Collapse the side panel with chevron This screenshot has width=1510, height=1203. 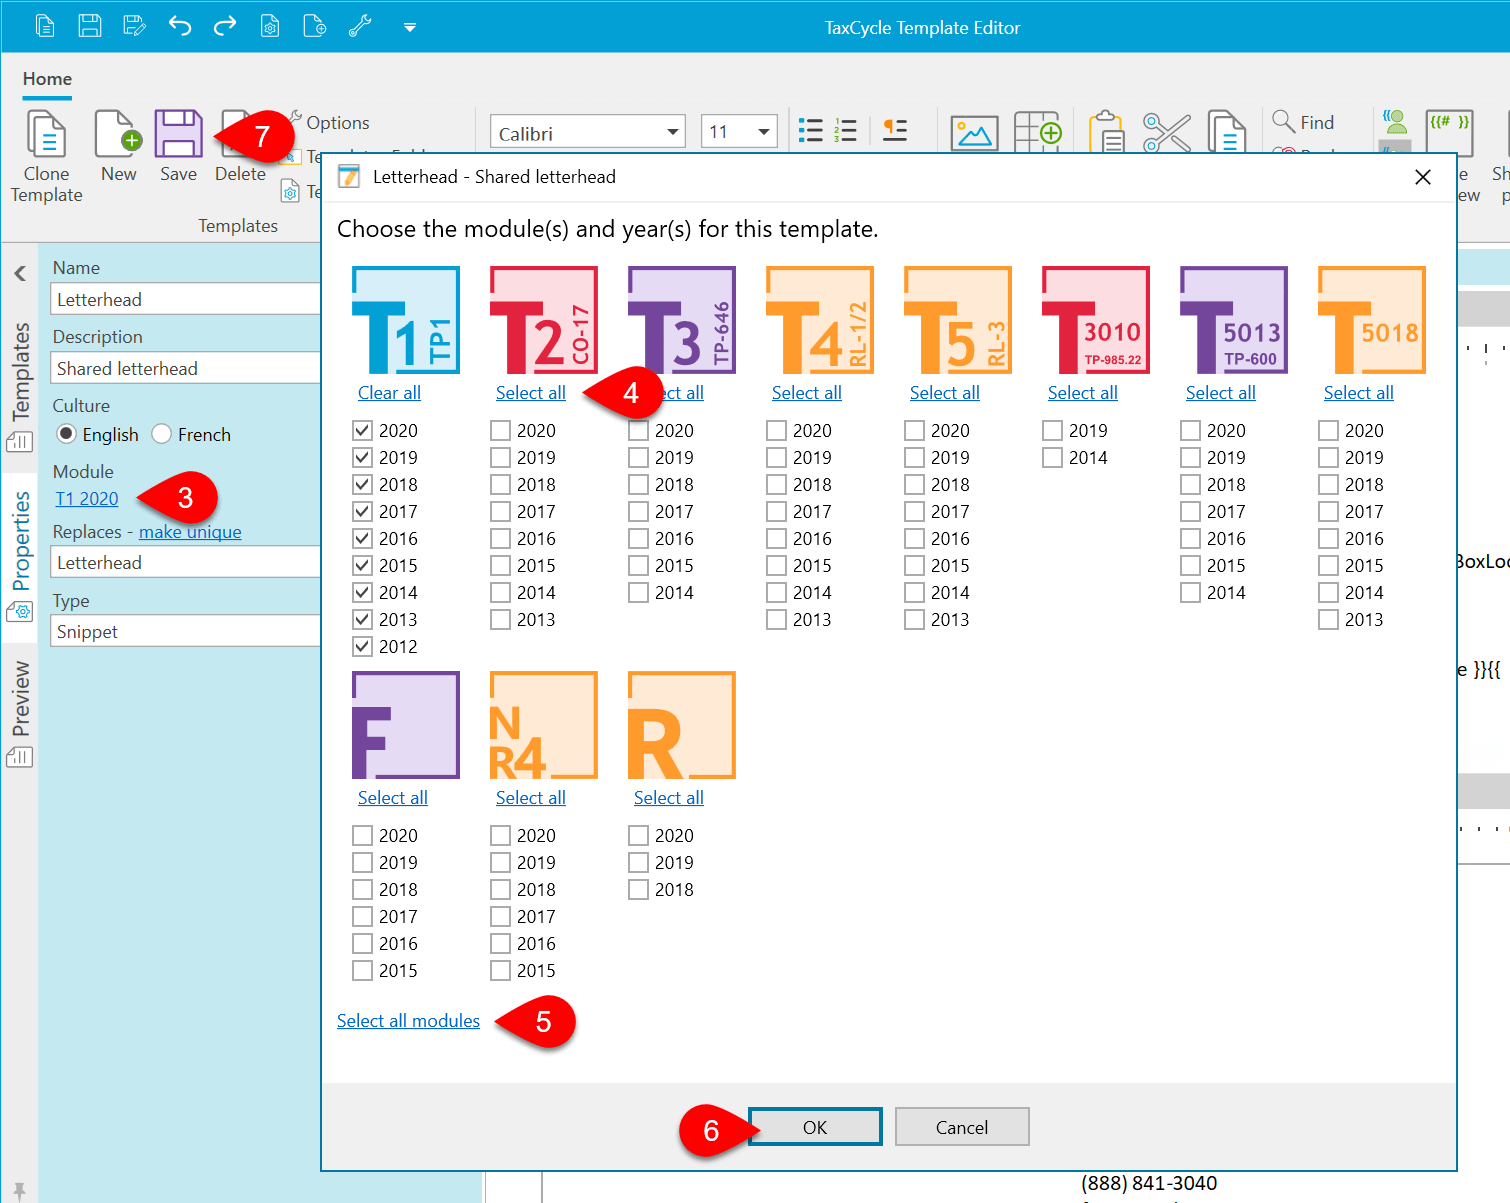[x=20, y=273]
